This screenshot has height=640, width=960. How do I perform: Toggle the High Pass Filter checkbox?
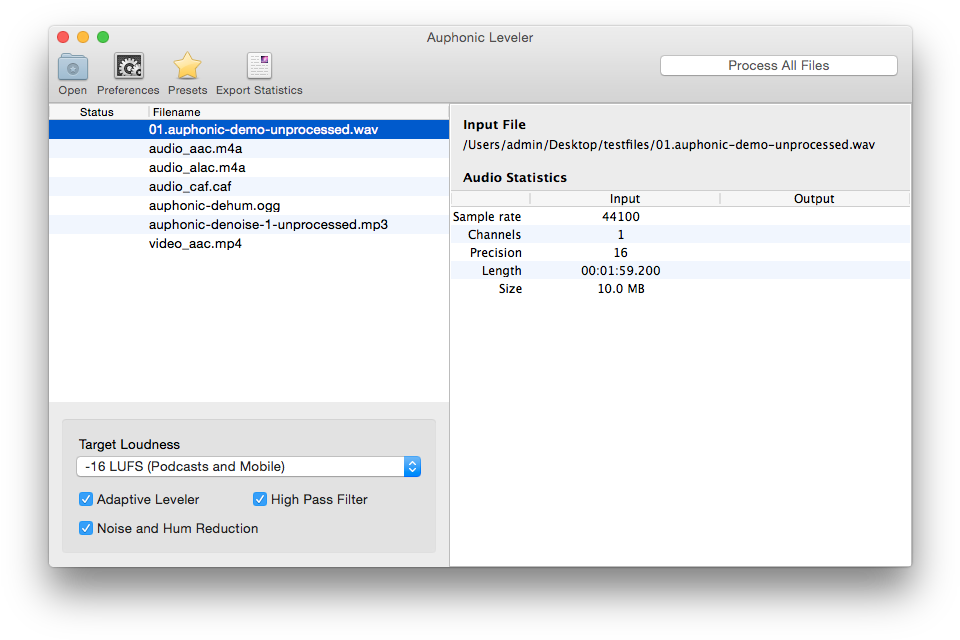tap(260, 499)
